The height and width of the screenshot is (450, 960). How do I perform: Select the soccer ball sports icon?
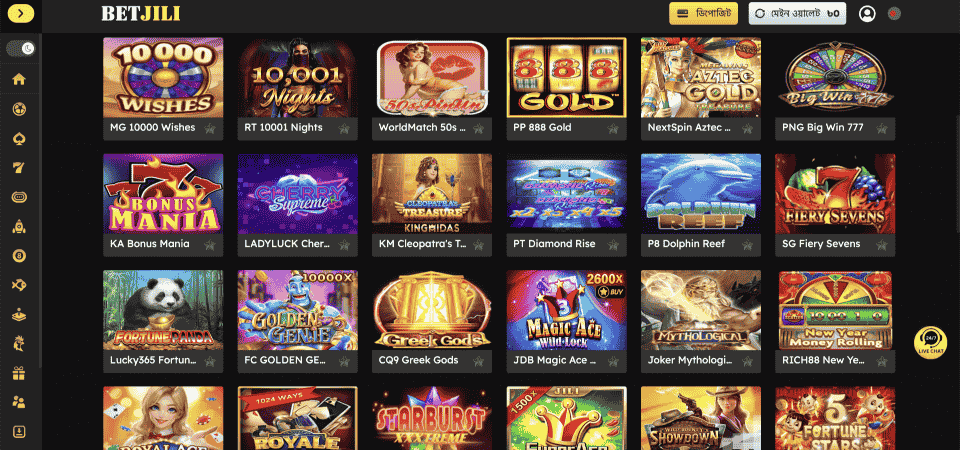point(19,109)
